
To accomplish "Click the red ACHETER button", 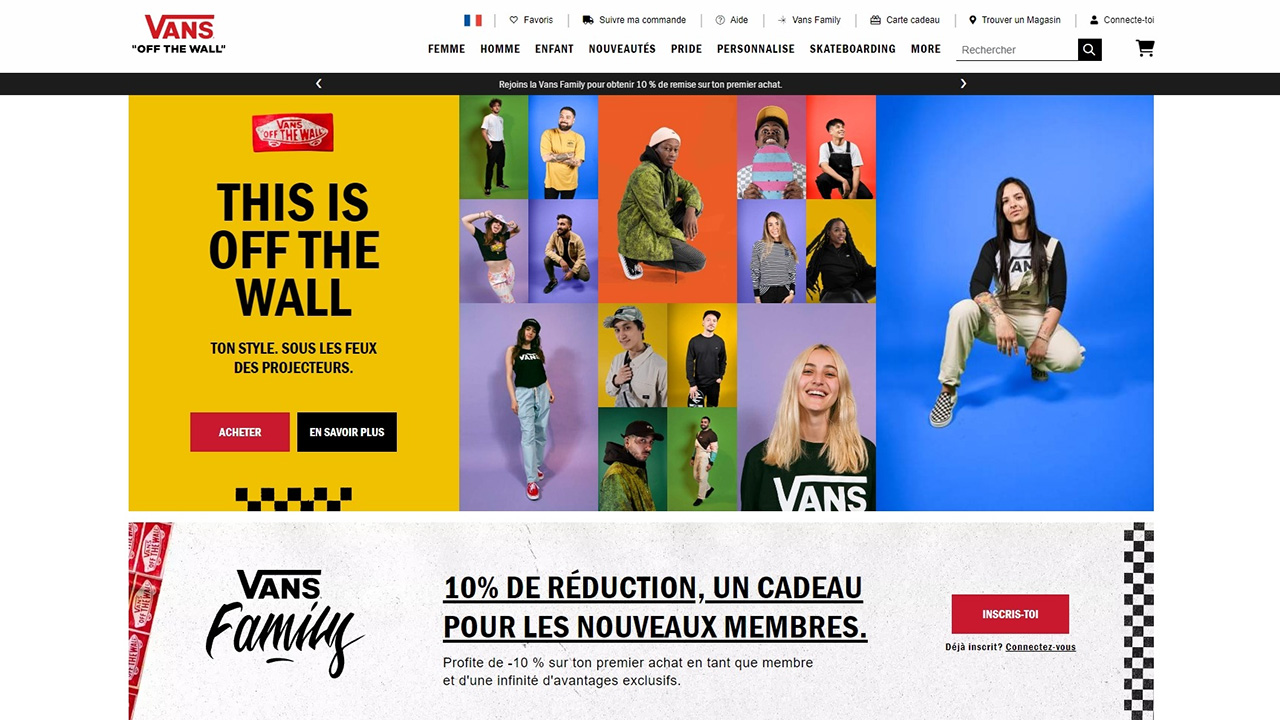I will tap(240, 432).
